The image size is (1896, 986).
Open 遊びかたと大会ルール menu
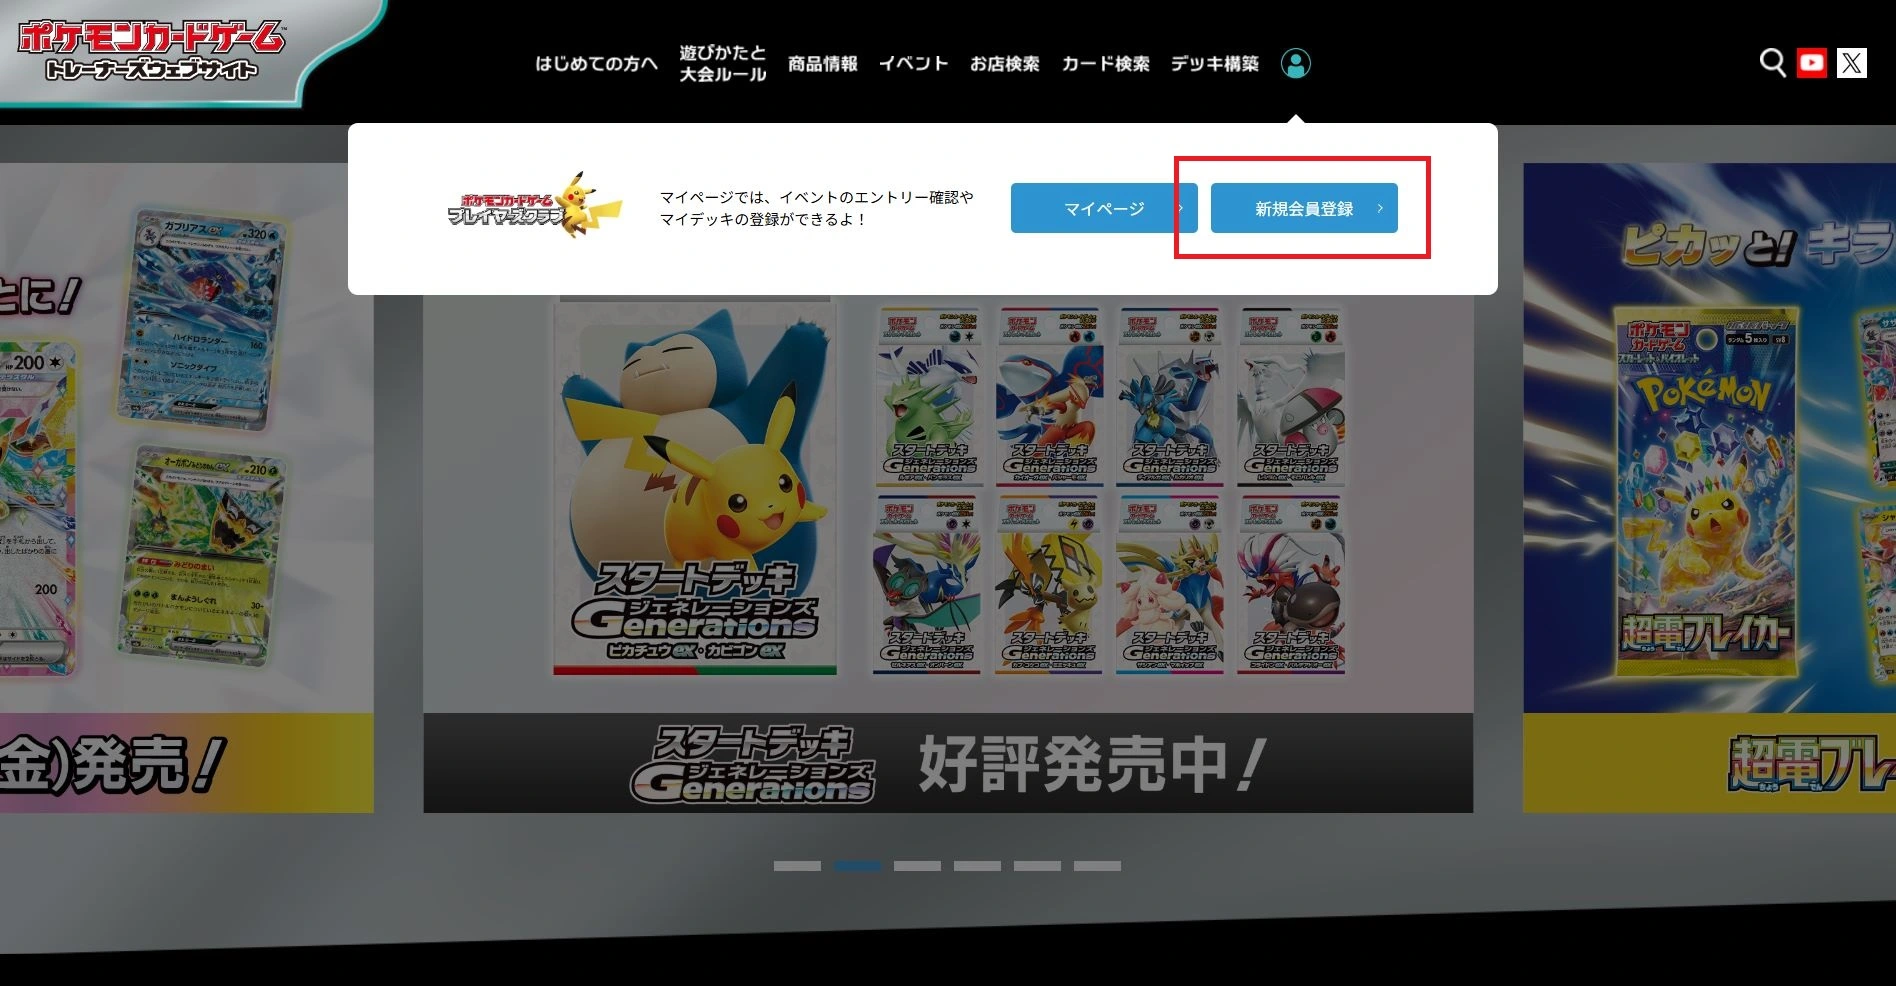[x=722, y=63]
